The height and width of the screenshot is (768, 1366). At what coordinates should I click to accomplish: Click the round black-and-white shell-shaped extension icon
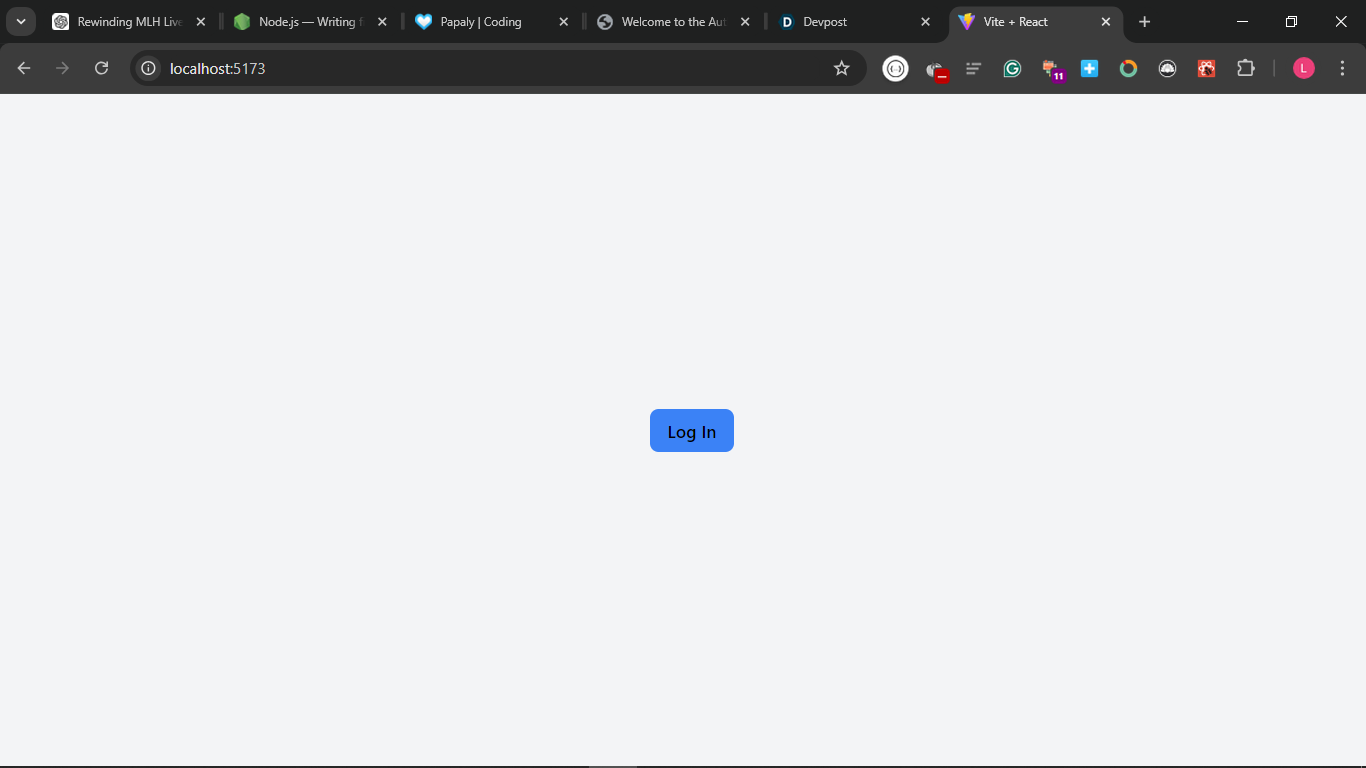pyautogui.click(x=1167, y=68)
